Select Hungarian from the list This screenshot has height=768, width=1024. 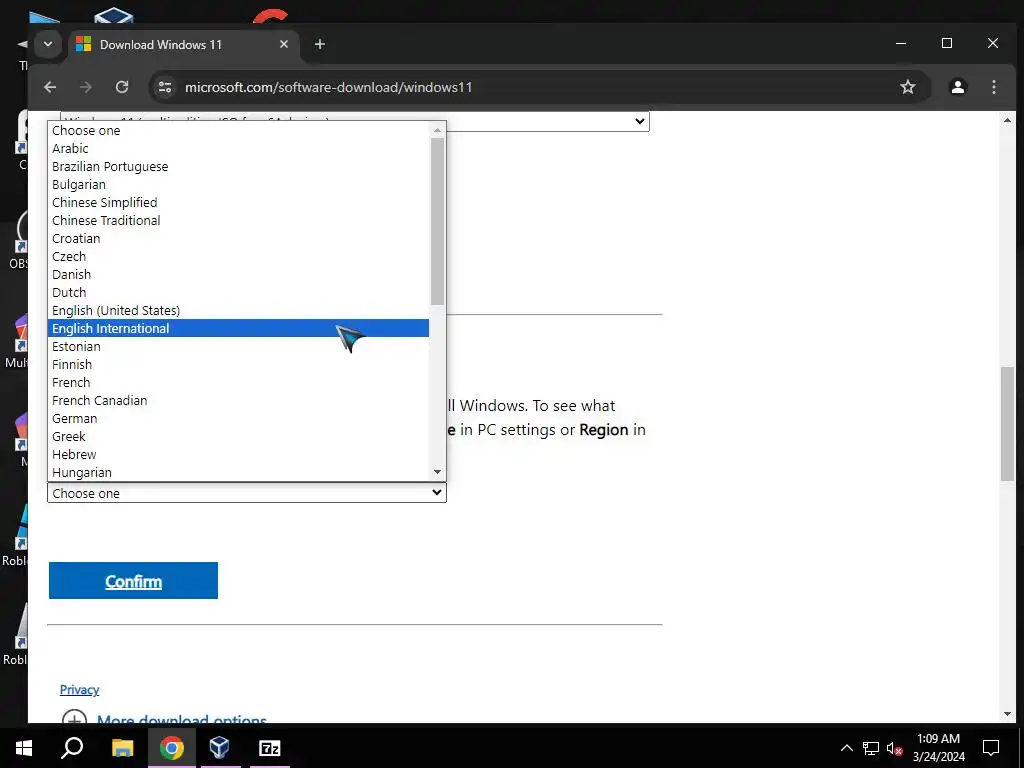coord(238,472)
